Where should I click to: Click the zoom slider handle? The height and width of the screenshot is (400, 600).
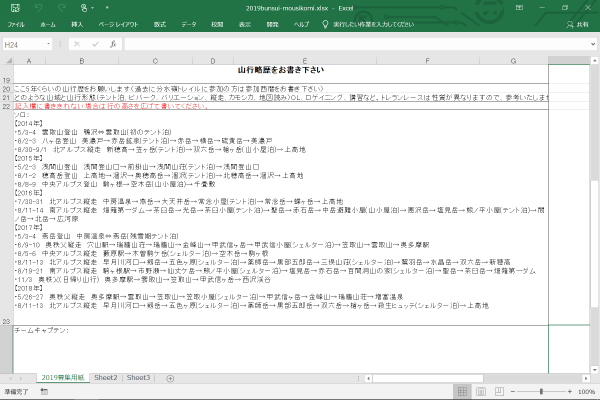(542, 392)
